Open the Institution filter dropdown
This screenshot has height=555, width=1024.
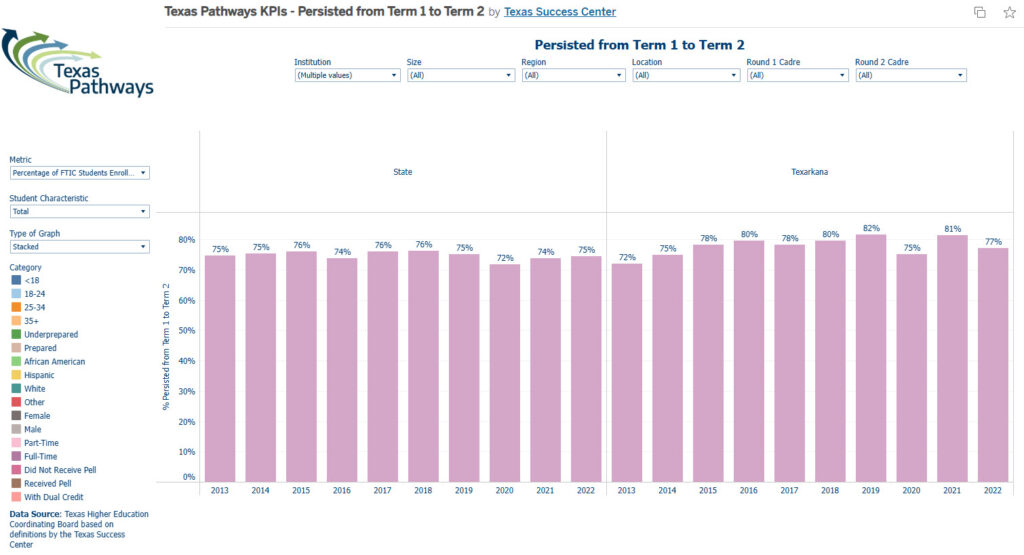click(347, 75)
